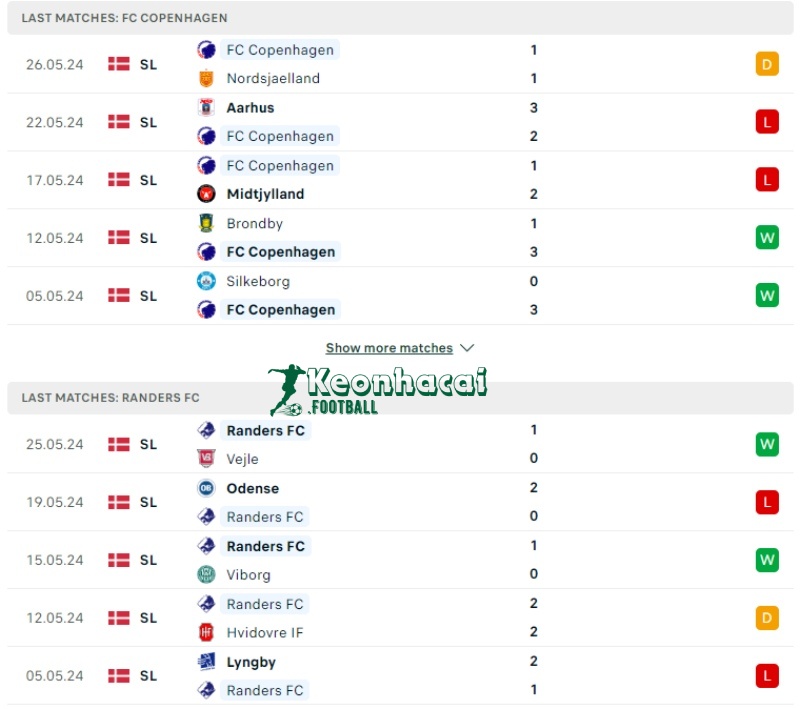The height and width of the screenshot is (709, 800).
Task: Click the Lyngby club crest
Action: 207,661
